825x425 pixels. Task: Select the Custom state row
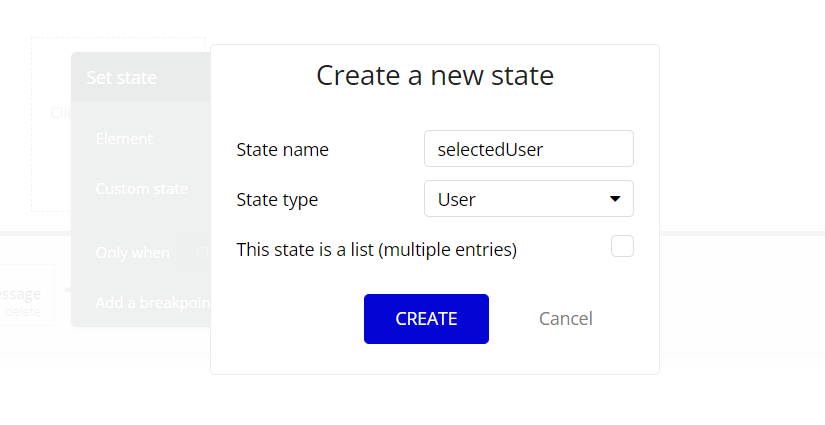140,188
